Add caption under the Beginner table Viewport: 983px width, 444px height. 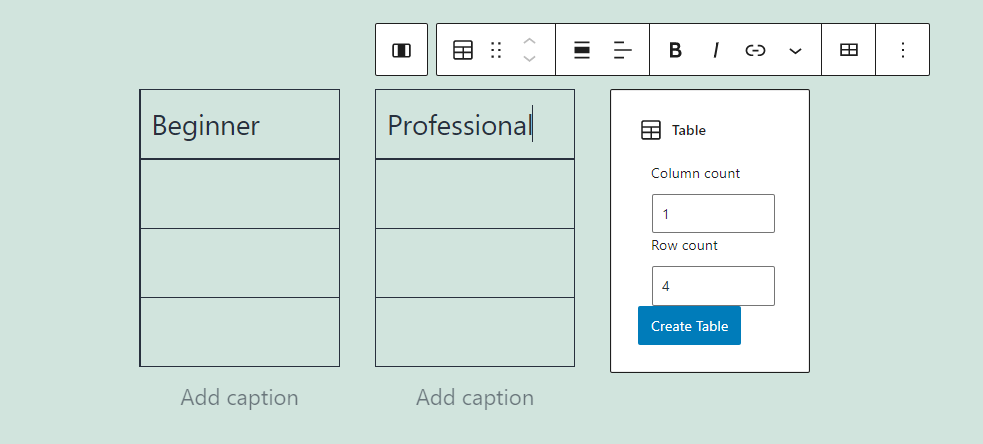click(239, 398)
